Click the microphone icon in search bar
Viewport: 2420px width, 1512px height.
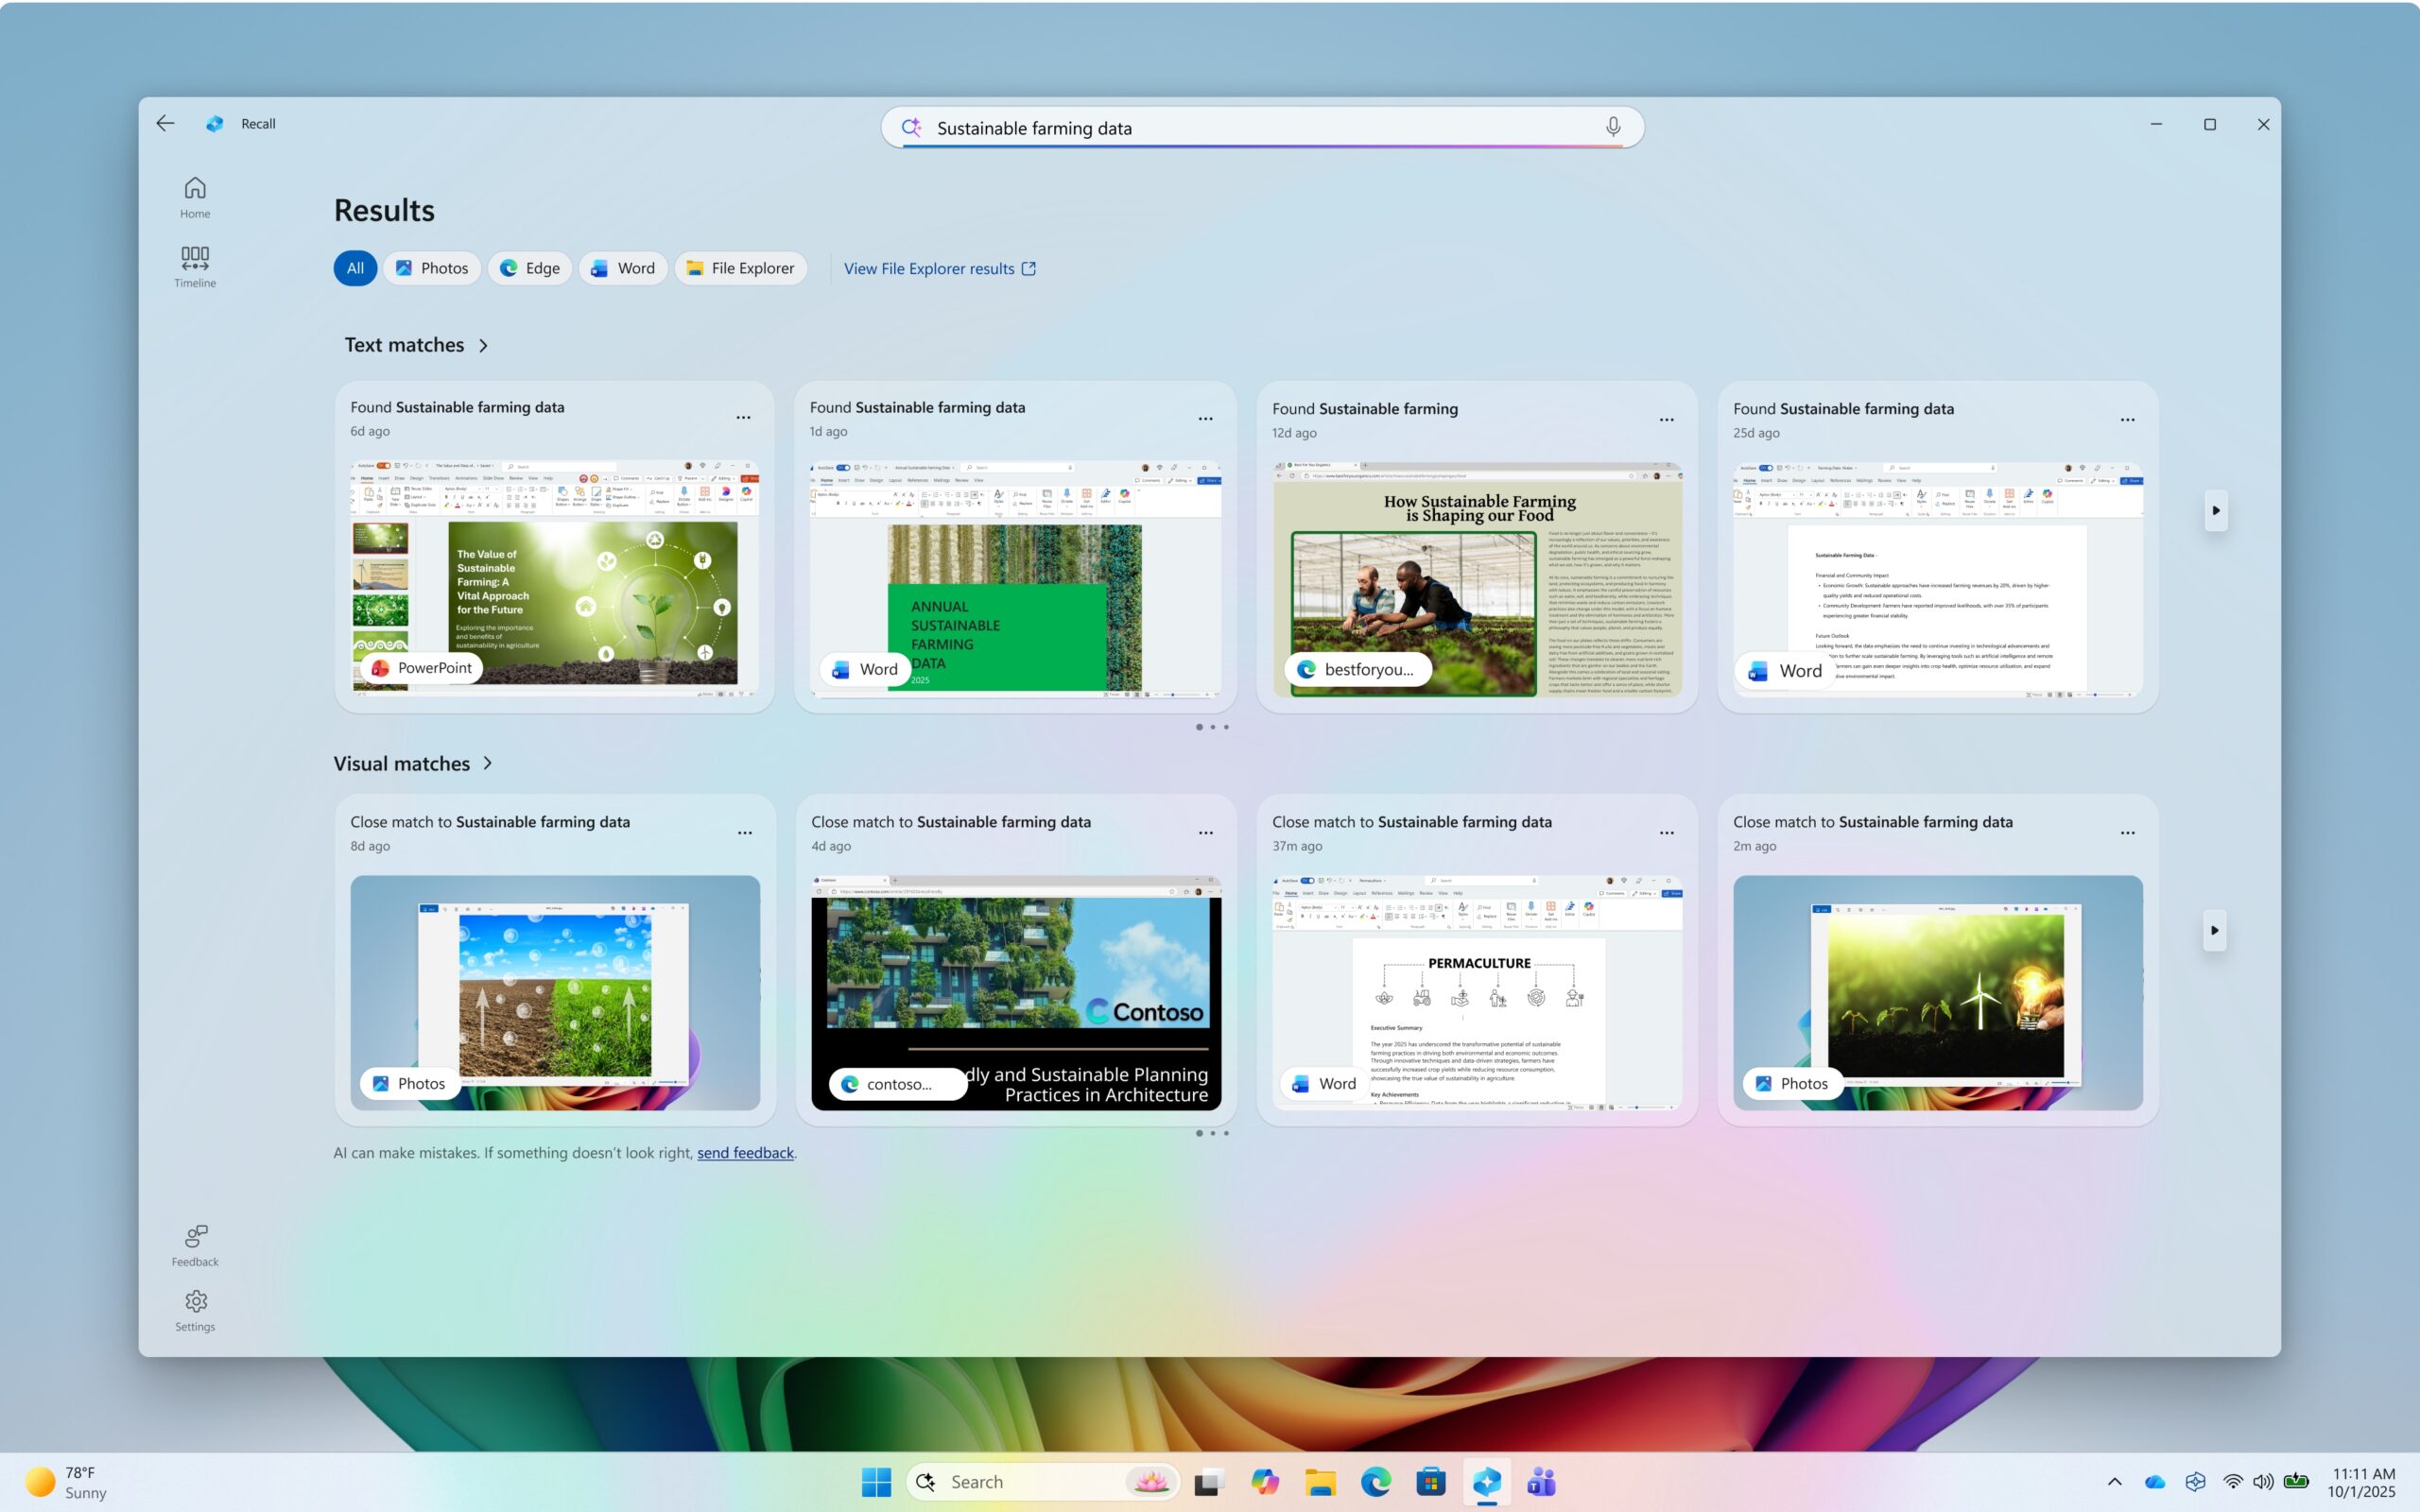point(1612,127)
